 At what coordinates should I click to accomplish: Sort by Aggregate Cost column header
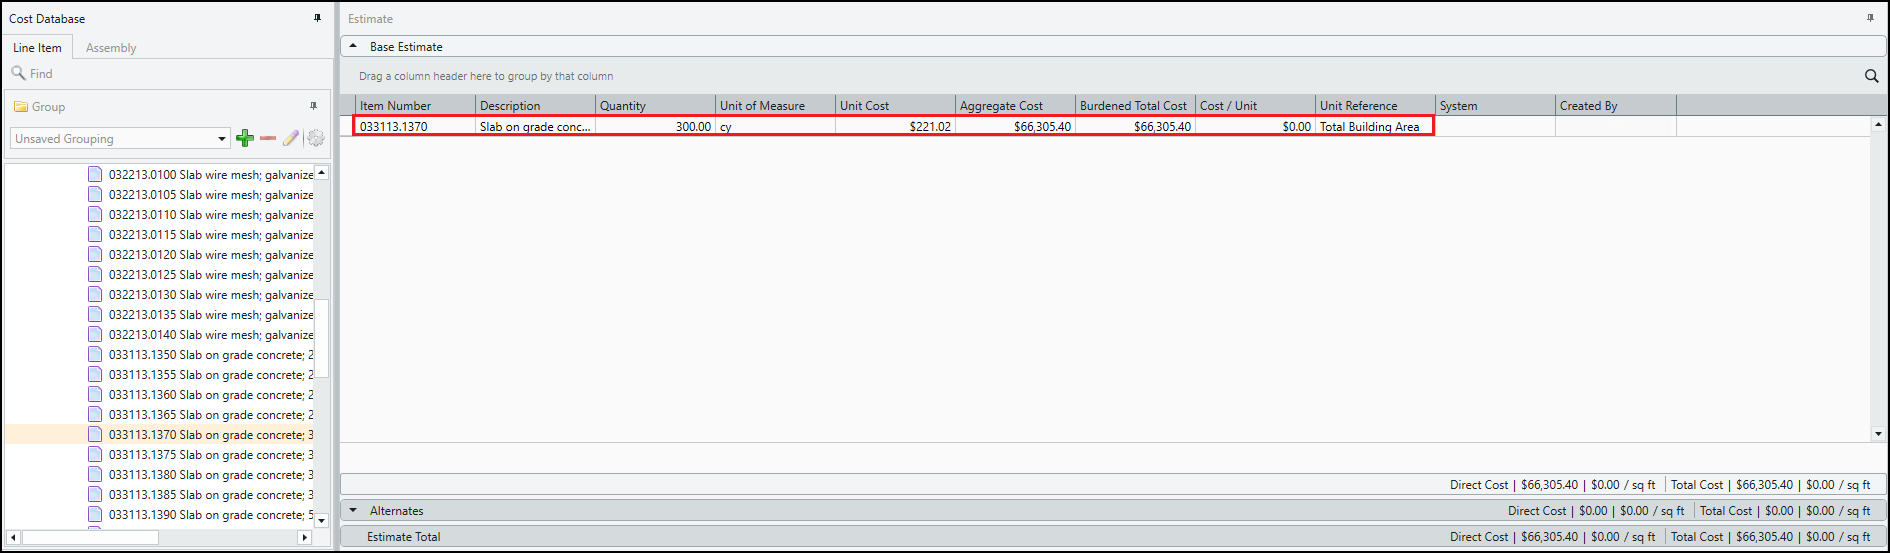point(1015,105)
